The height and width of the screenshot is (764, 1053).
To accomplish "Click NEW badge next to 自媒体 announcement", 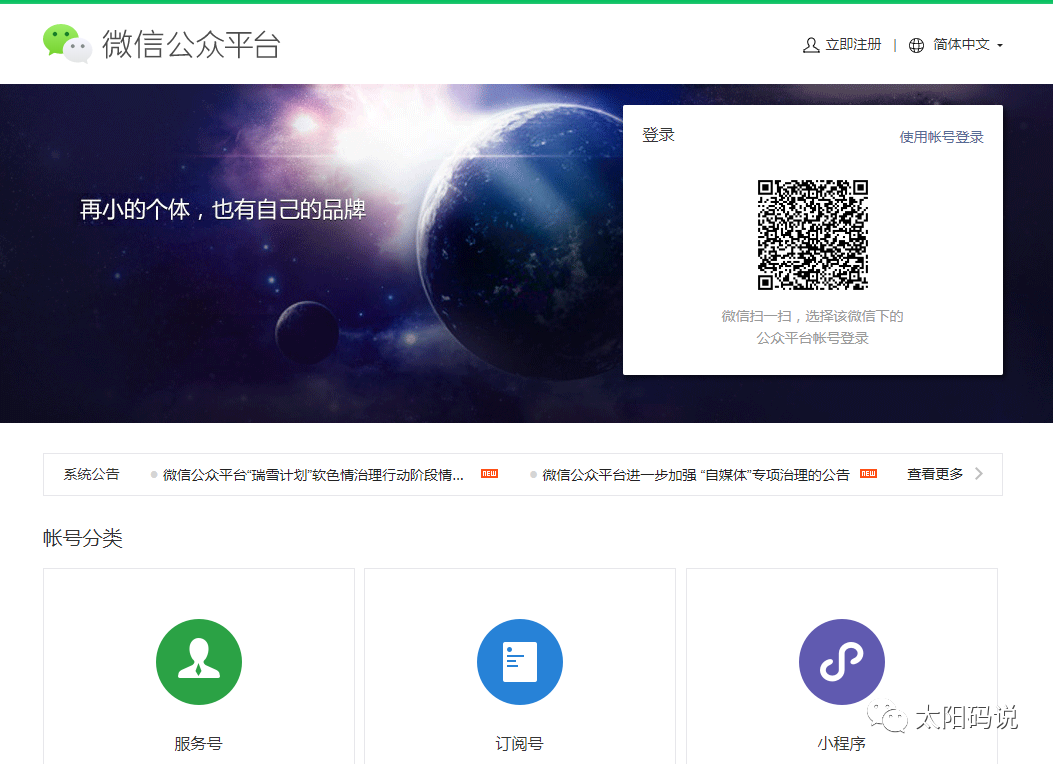I will [868, 473].
